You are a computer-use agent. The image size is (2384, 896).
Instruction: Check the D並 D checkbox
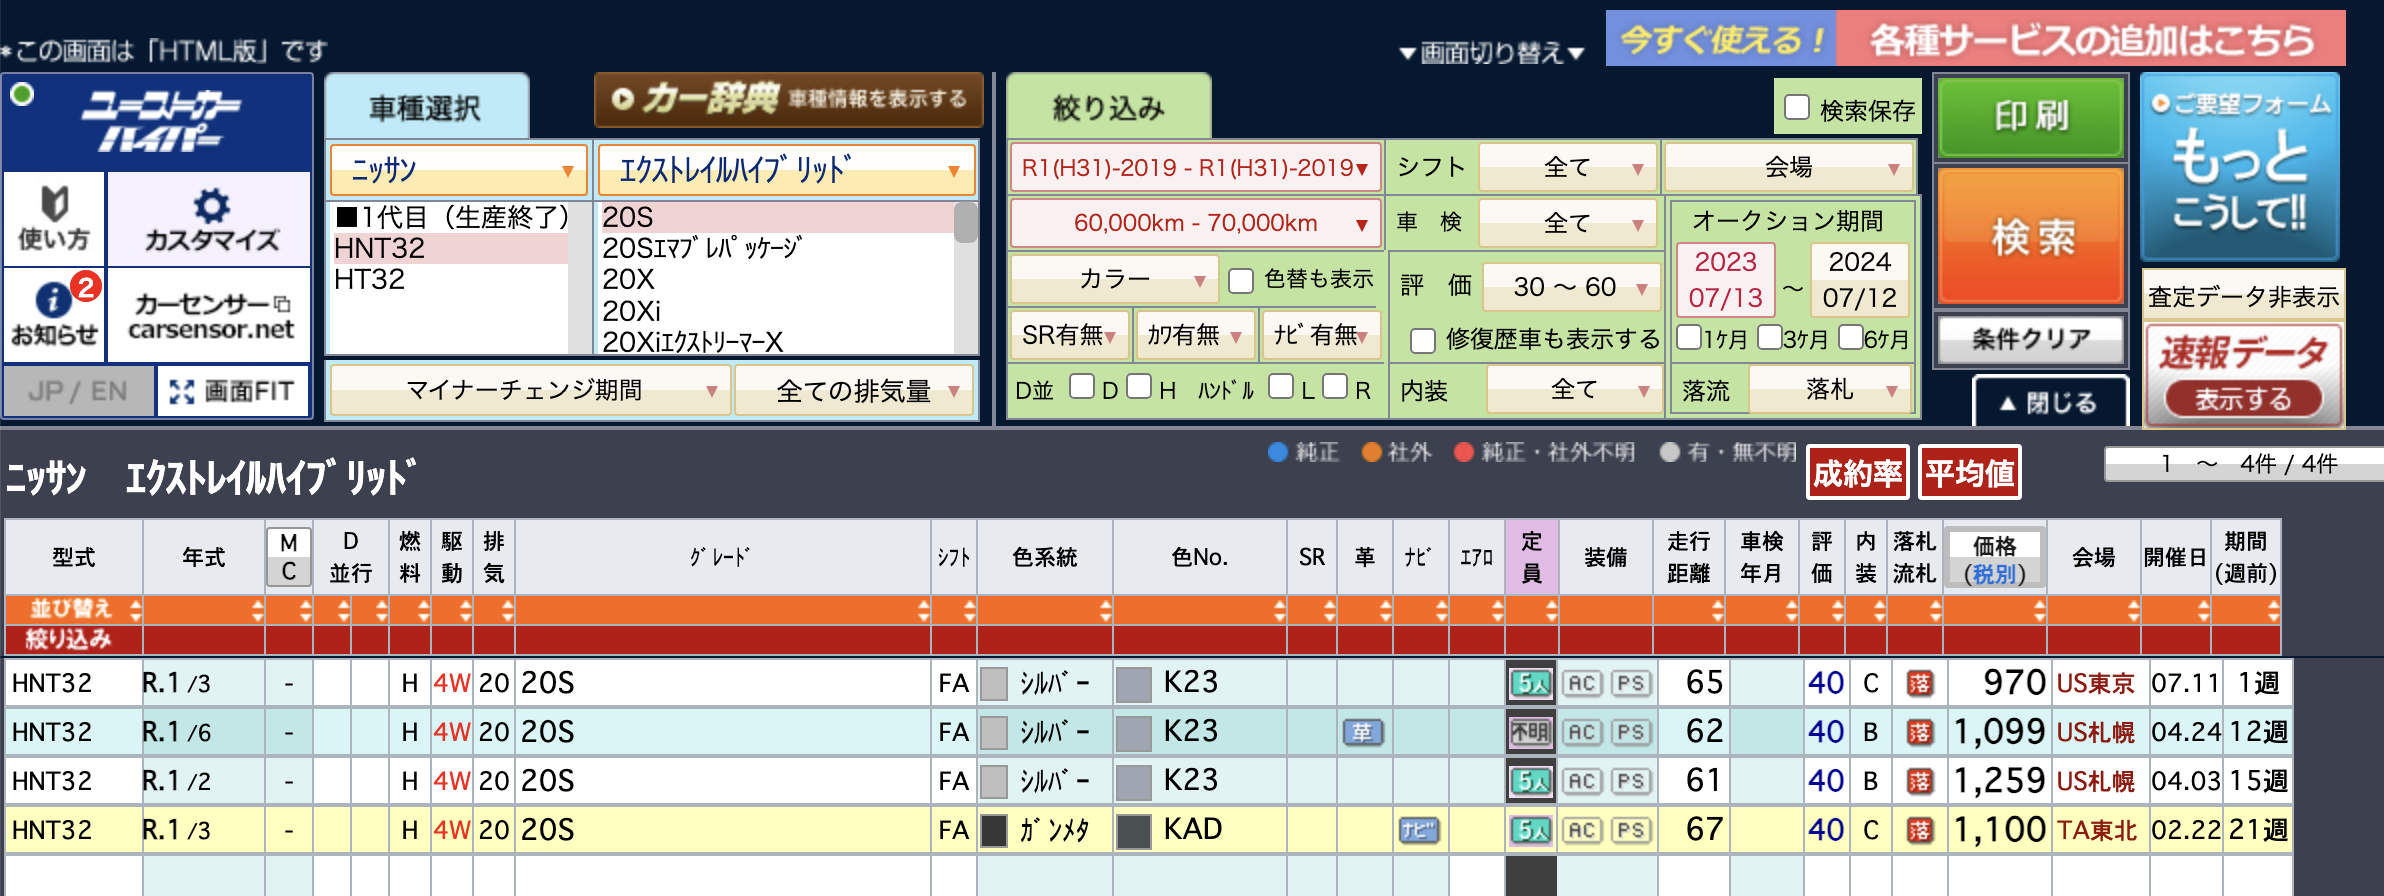(x=1082, y=387)
